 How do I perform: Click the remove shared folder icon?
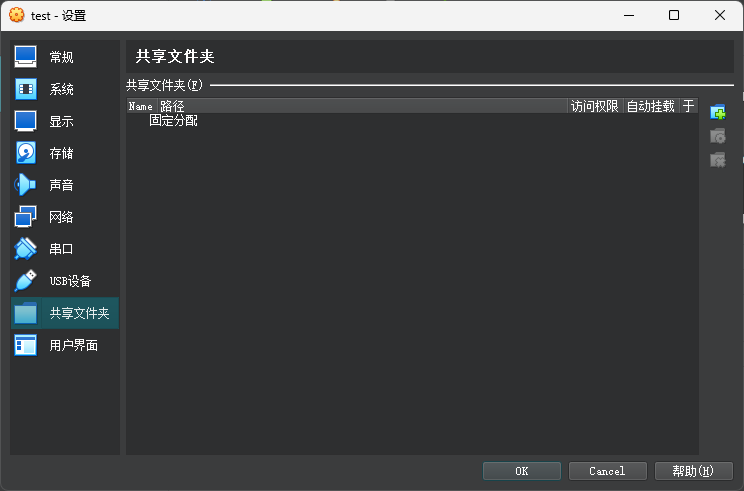tap(717, 160)
